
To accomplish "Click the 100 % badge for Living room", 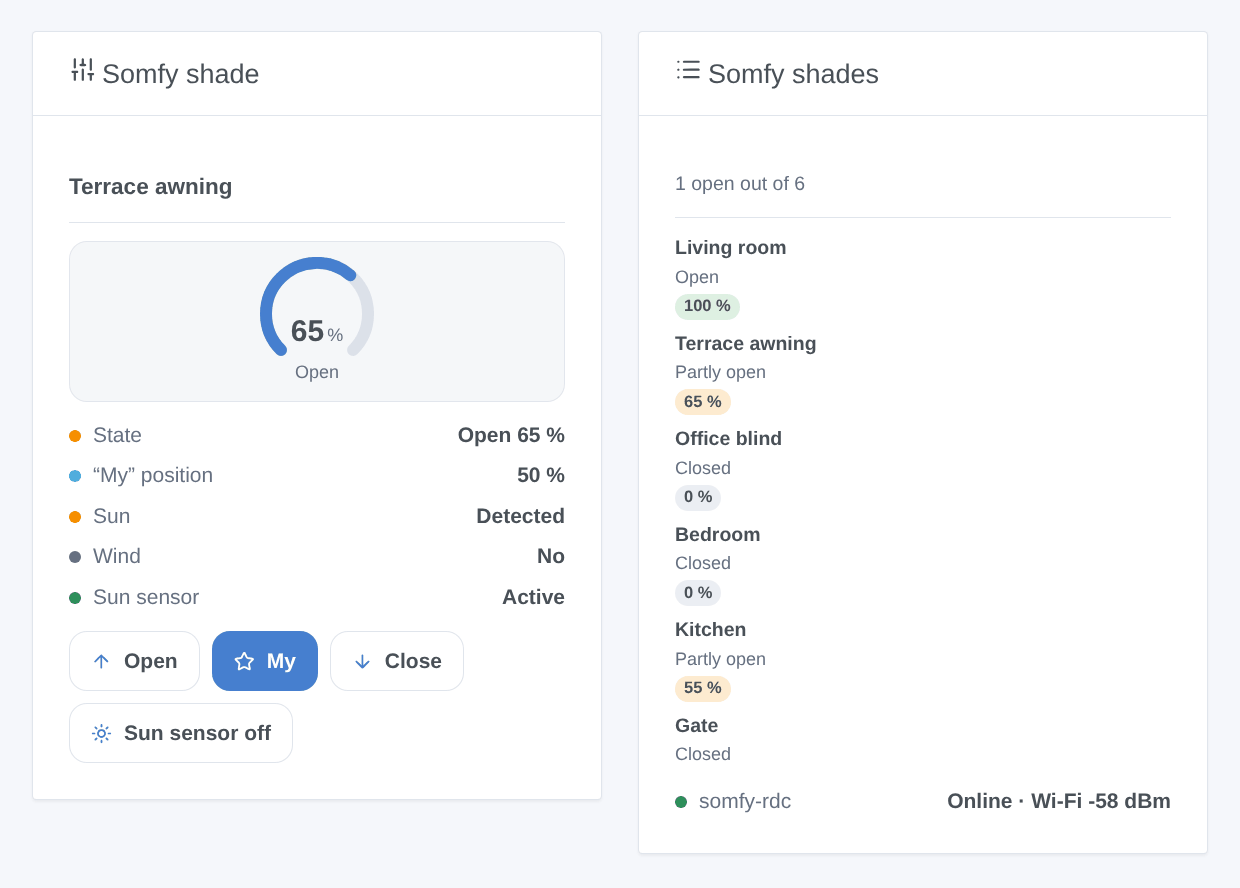I will coord(707,306).
